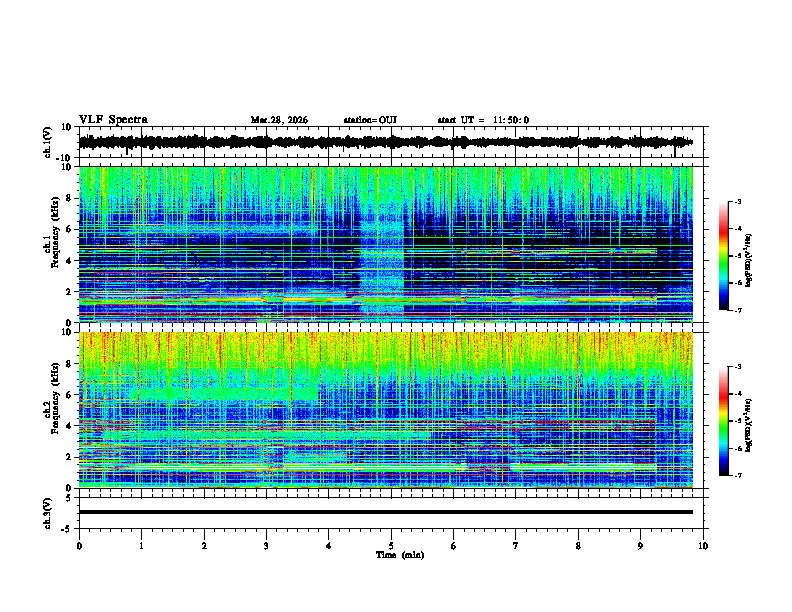Click the '3' tick label on time axis
792x612 pixels.
(x=266, y=546)
